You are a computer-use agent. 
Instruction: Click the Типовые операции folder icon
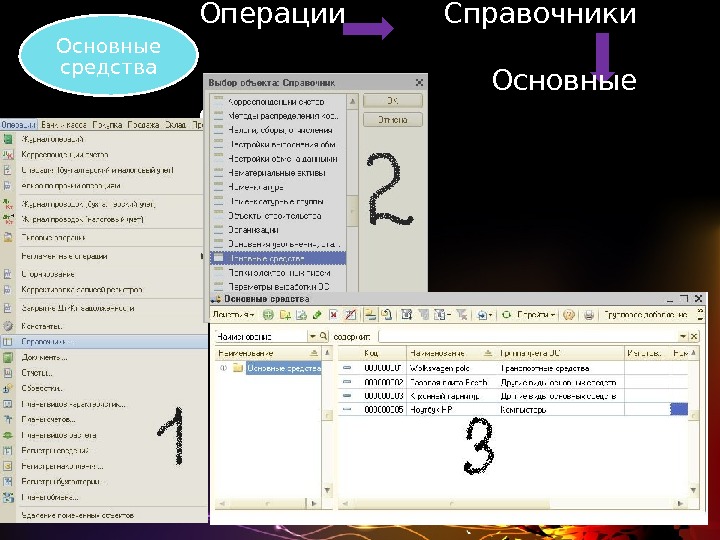point(8,237)
